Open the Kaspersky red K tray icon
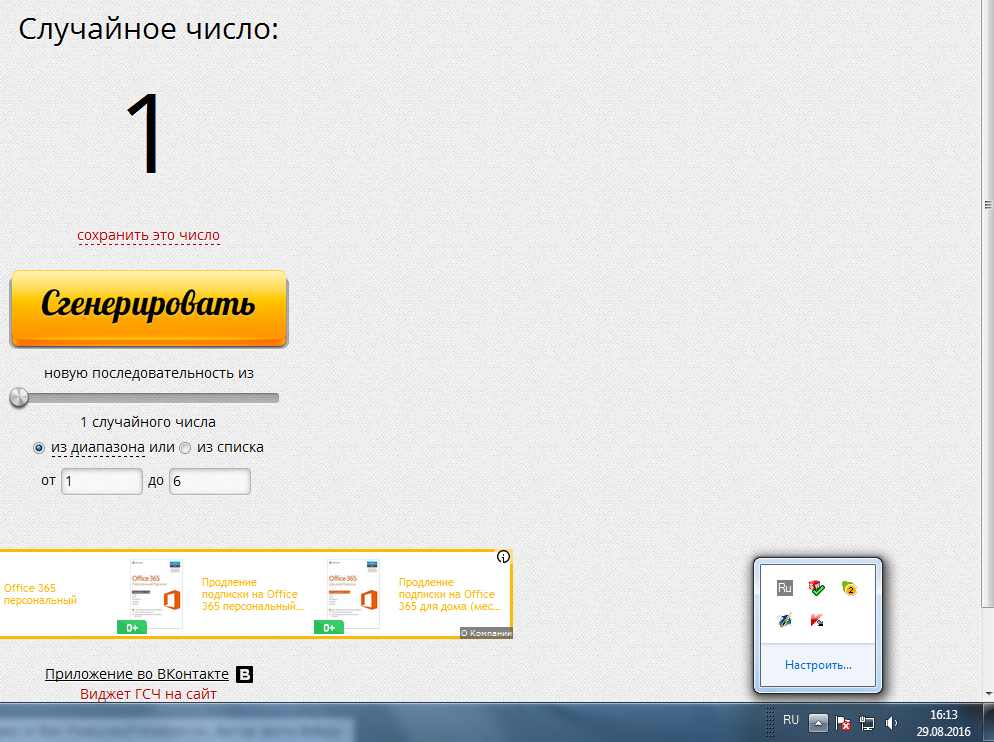This screenshot has width=994, height=742. coord(817,620)
